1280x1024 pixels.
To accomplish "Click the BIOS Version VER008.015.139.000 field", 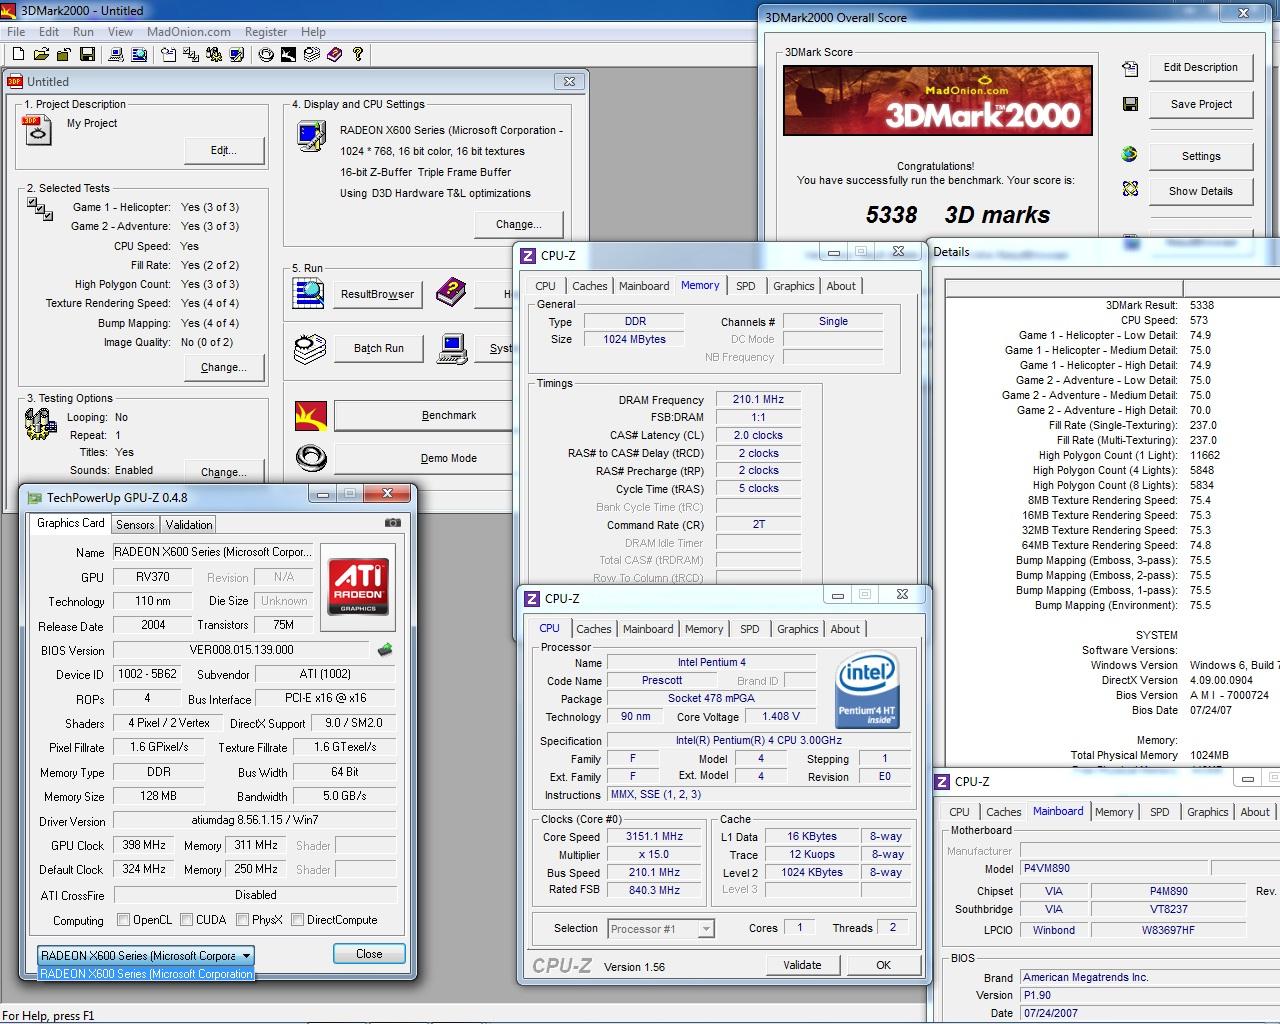I will tap(242, 650).
